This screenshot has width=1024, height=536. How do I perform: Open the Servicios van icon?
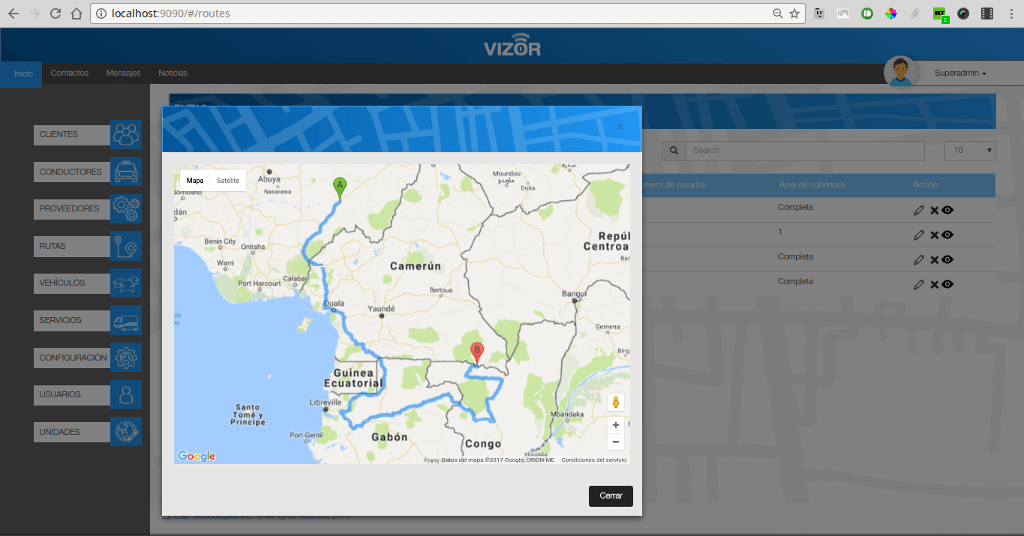126,321
